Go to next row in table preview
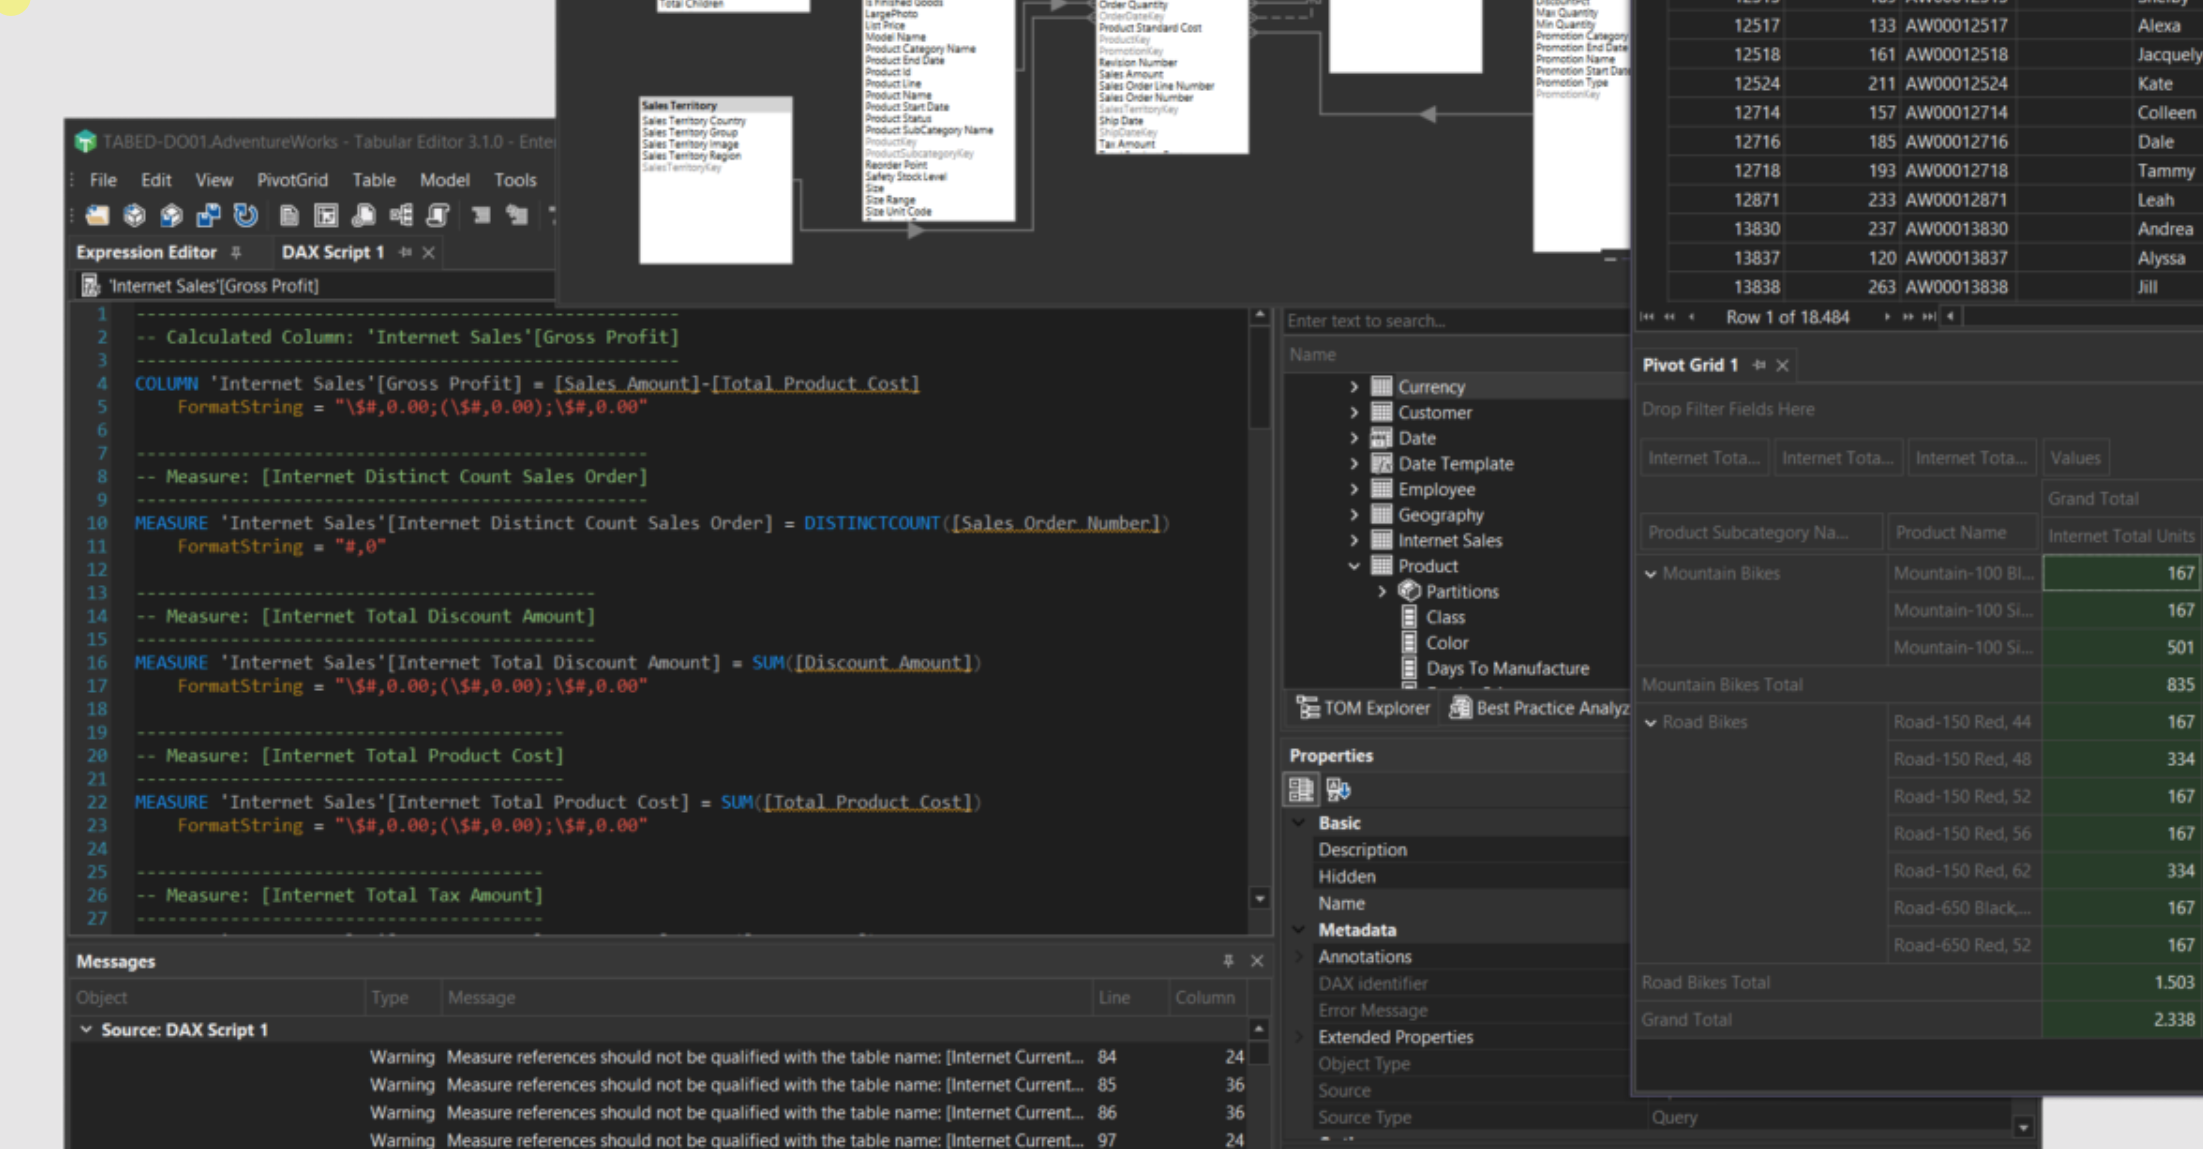This screenshot has height=1149, width=2203. click(x=1886, y=317)
